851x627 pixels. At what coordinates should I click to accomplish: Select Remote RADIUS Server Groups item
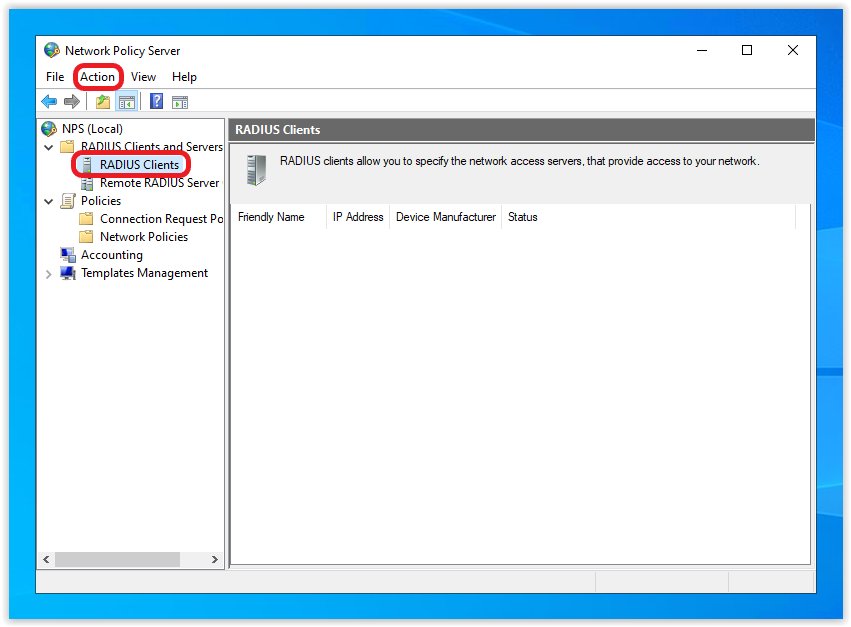(161, 183)
